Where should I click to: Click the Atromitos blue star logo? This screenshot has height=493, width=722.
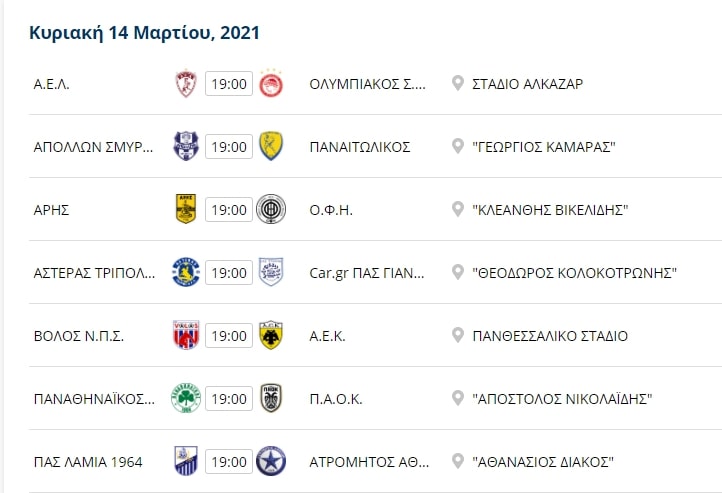(x=271, y=461)
